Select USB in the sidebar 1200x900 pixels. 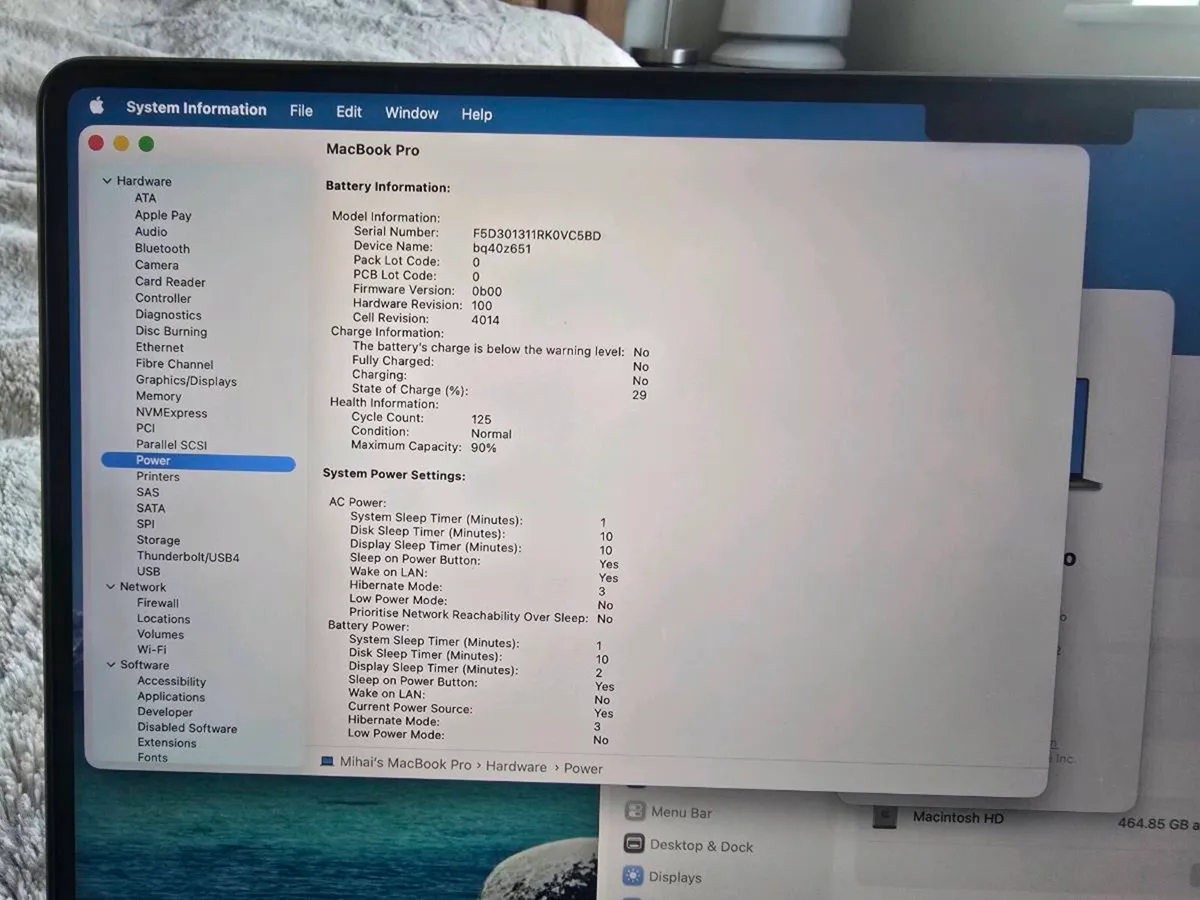point(148,572)
